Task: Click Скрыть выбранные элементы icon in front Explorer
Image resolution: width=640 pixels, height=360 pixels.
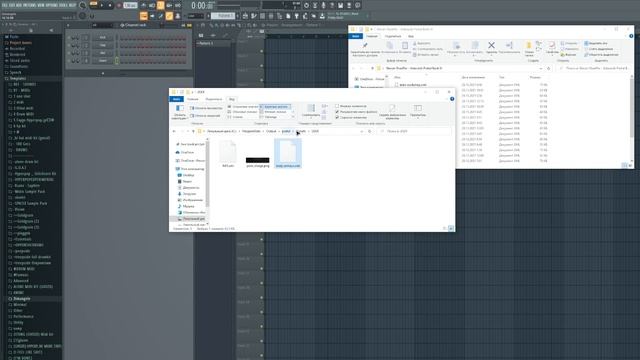Action: pos(392,108)
